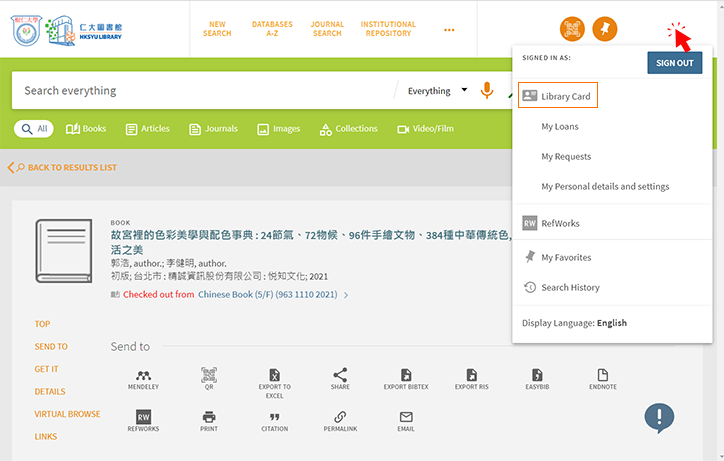
Task: Click the Share icon
Action: (x=340, y=377)
